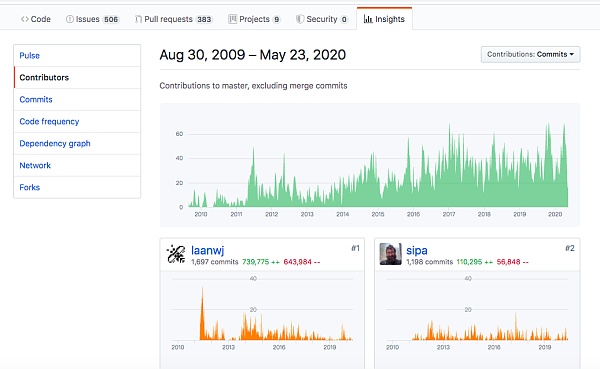Click the Security shield icon
Image resolution: width=600 pixels, height=369 pixels.
point(300,19)
